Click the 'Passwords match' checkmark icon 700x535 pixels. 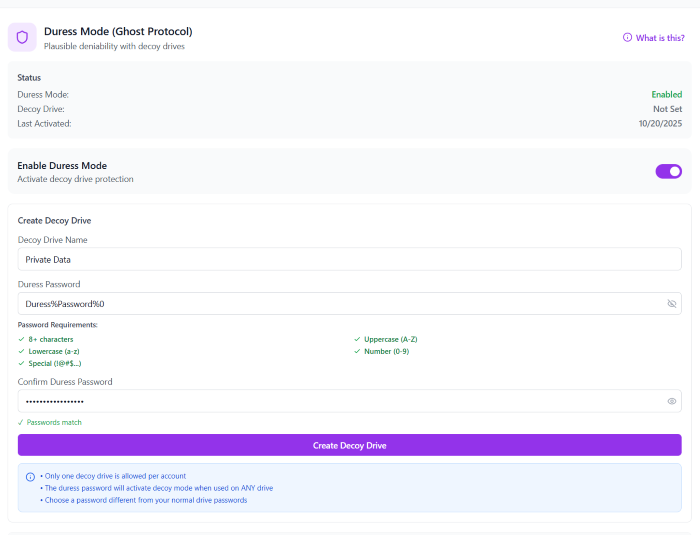[x=21, y=423]
